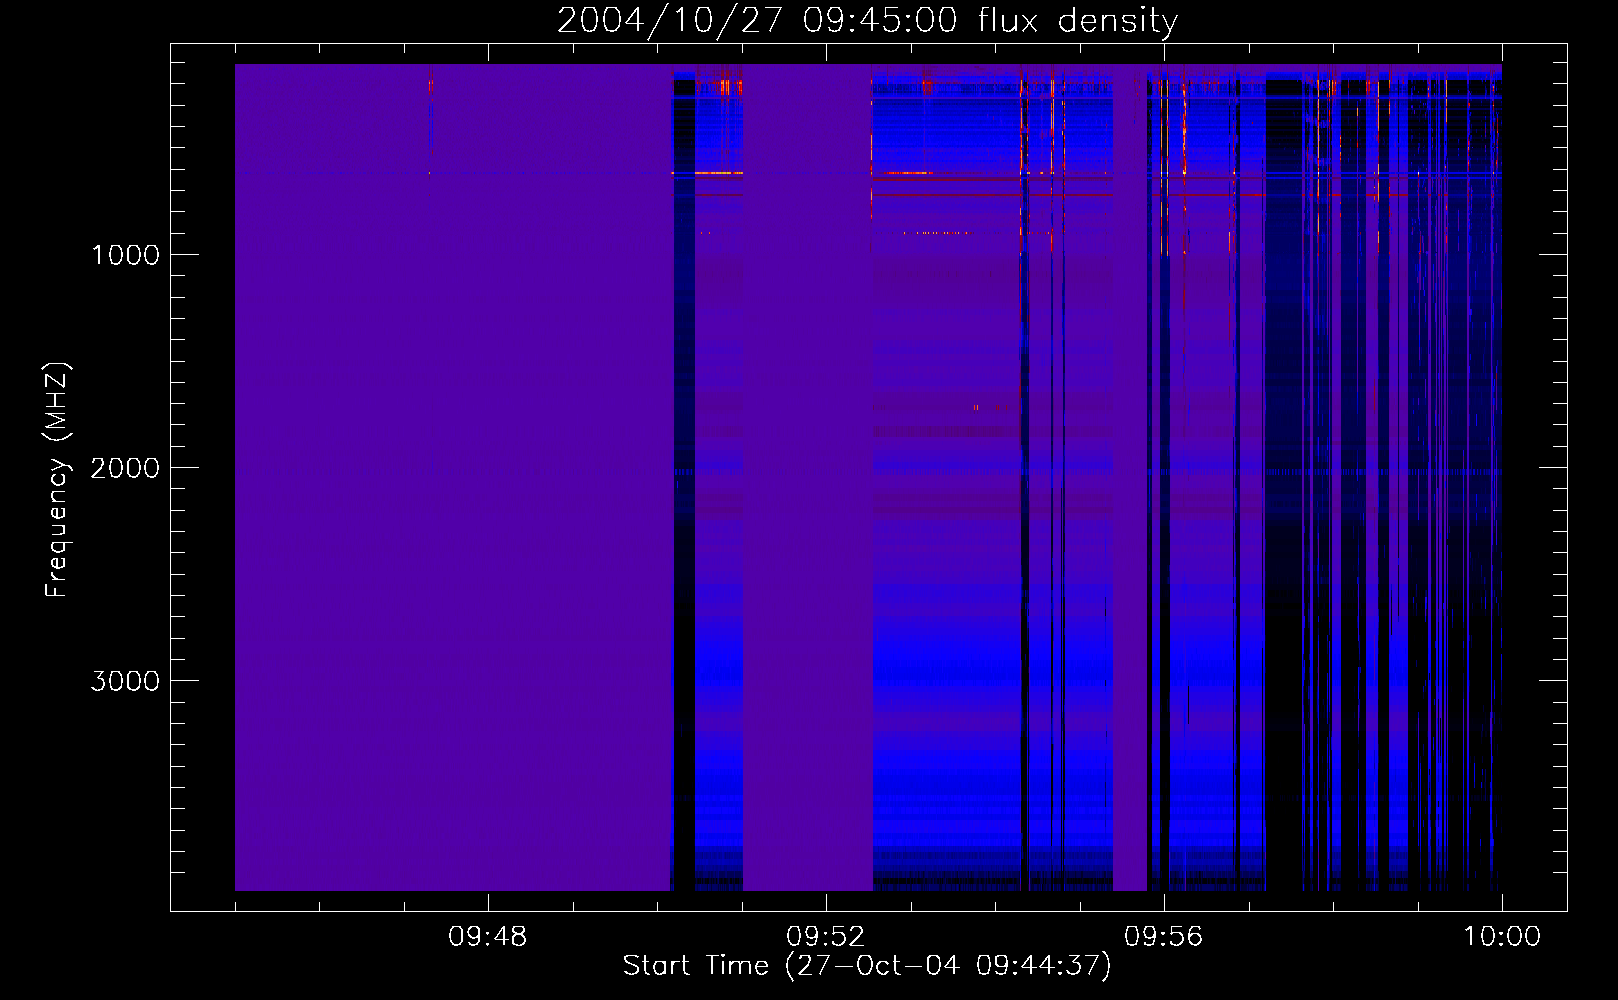Click the '10:00' time tick label
Screen dimensions: 1618x1000
(1502, 937)
